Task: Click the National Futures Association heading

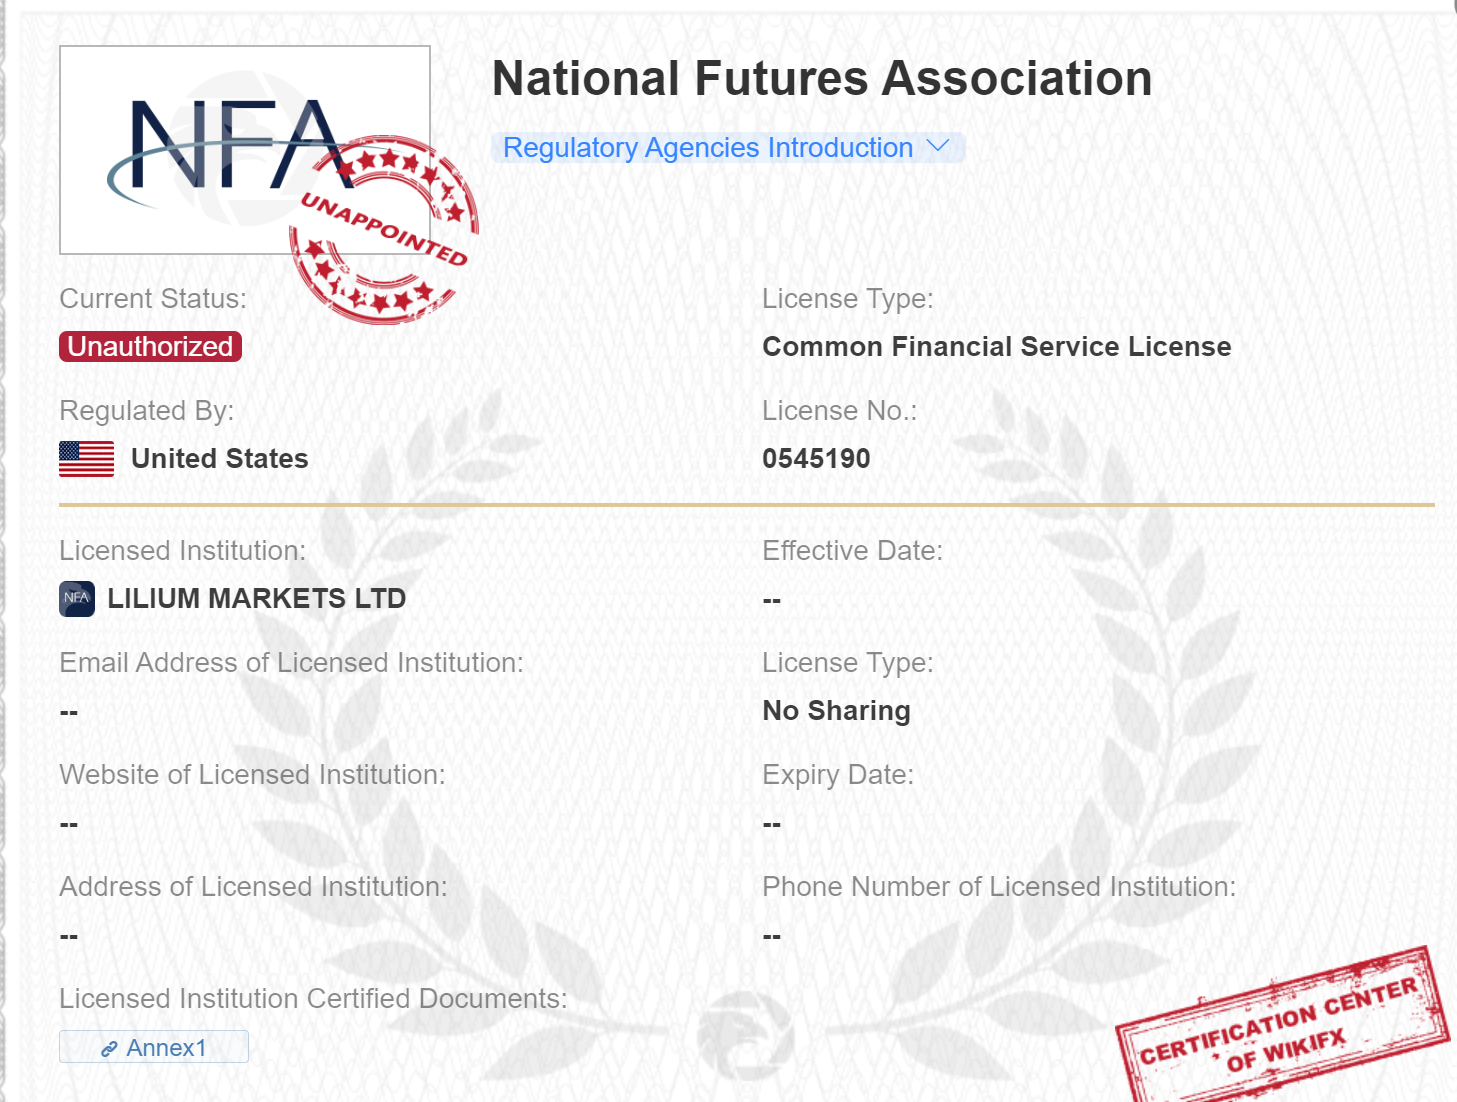Action: (x=822, y=78)
